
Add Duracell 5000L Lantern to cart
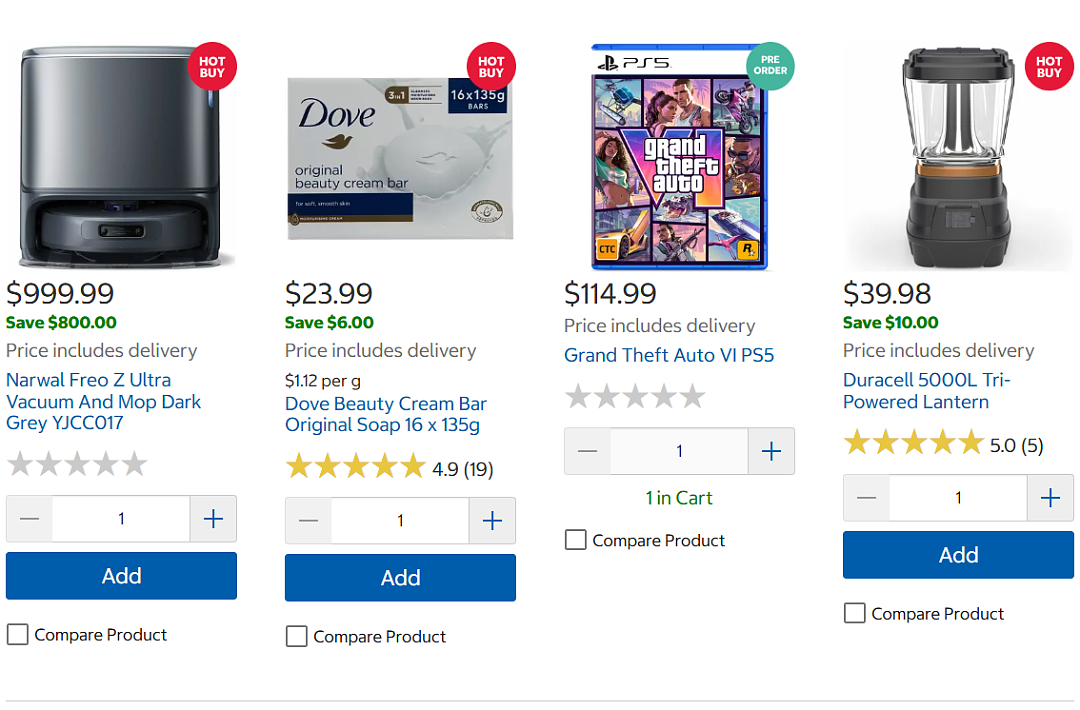[958, 555]
